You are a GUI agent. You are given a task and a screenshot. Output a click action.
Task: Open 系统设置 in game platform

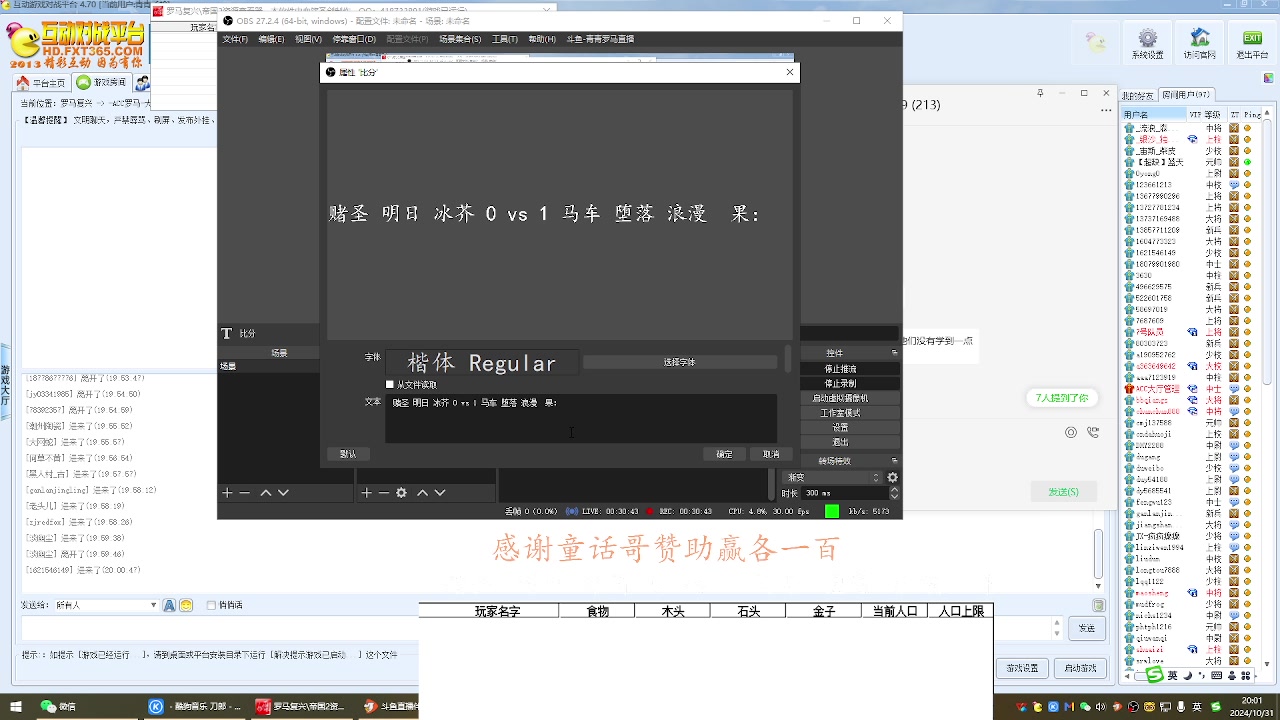point(1148,42)
